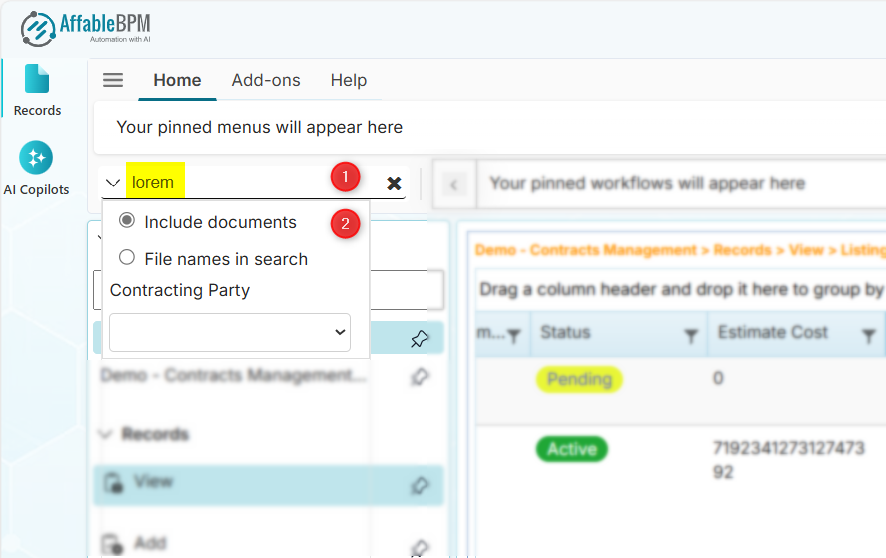Click the Add item icon
The height and width of the screenshot is (558, 886).
click(x=113, y=545)
